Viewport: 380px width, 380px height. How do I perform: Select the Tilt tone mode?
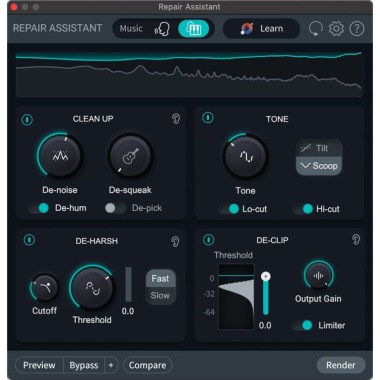pyautogui.click(x=319, y=148)
